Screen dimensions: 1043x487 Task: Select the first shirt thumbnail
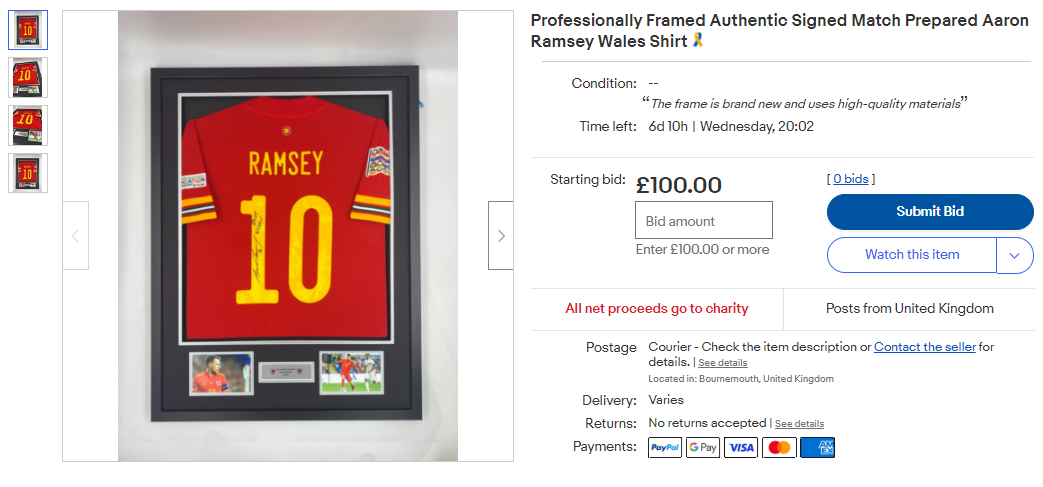(x=28, y=30)
